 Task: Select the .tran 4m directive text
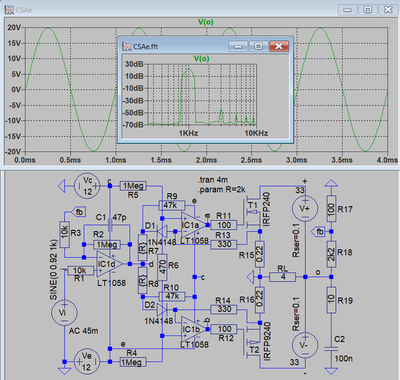point(213,180)
